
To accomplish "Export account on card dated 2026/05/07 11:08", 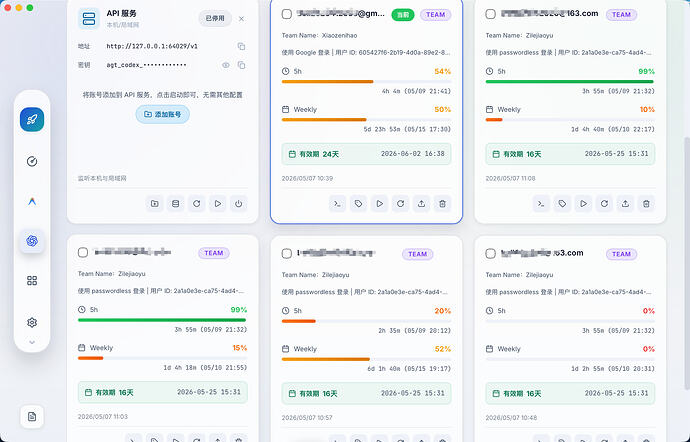I will [x=625, y=204].
